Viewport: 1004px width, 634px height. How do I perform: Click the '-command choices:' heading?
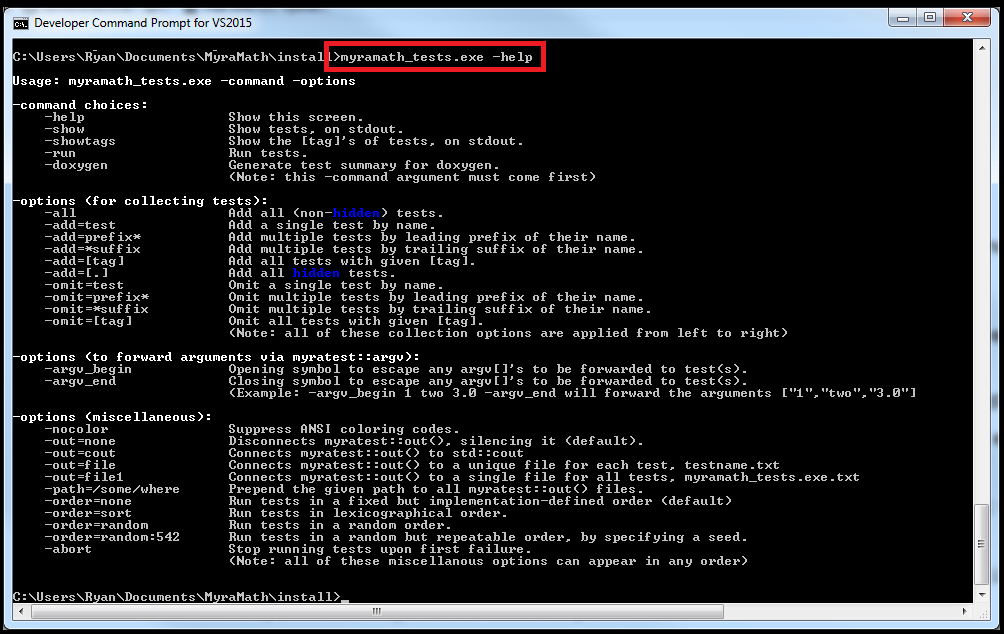pos(80,105)
